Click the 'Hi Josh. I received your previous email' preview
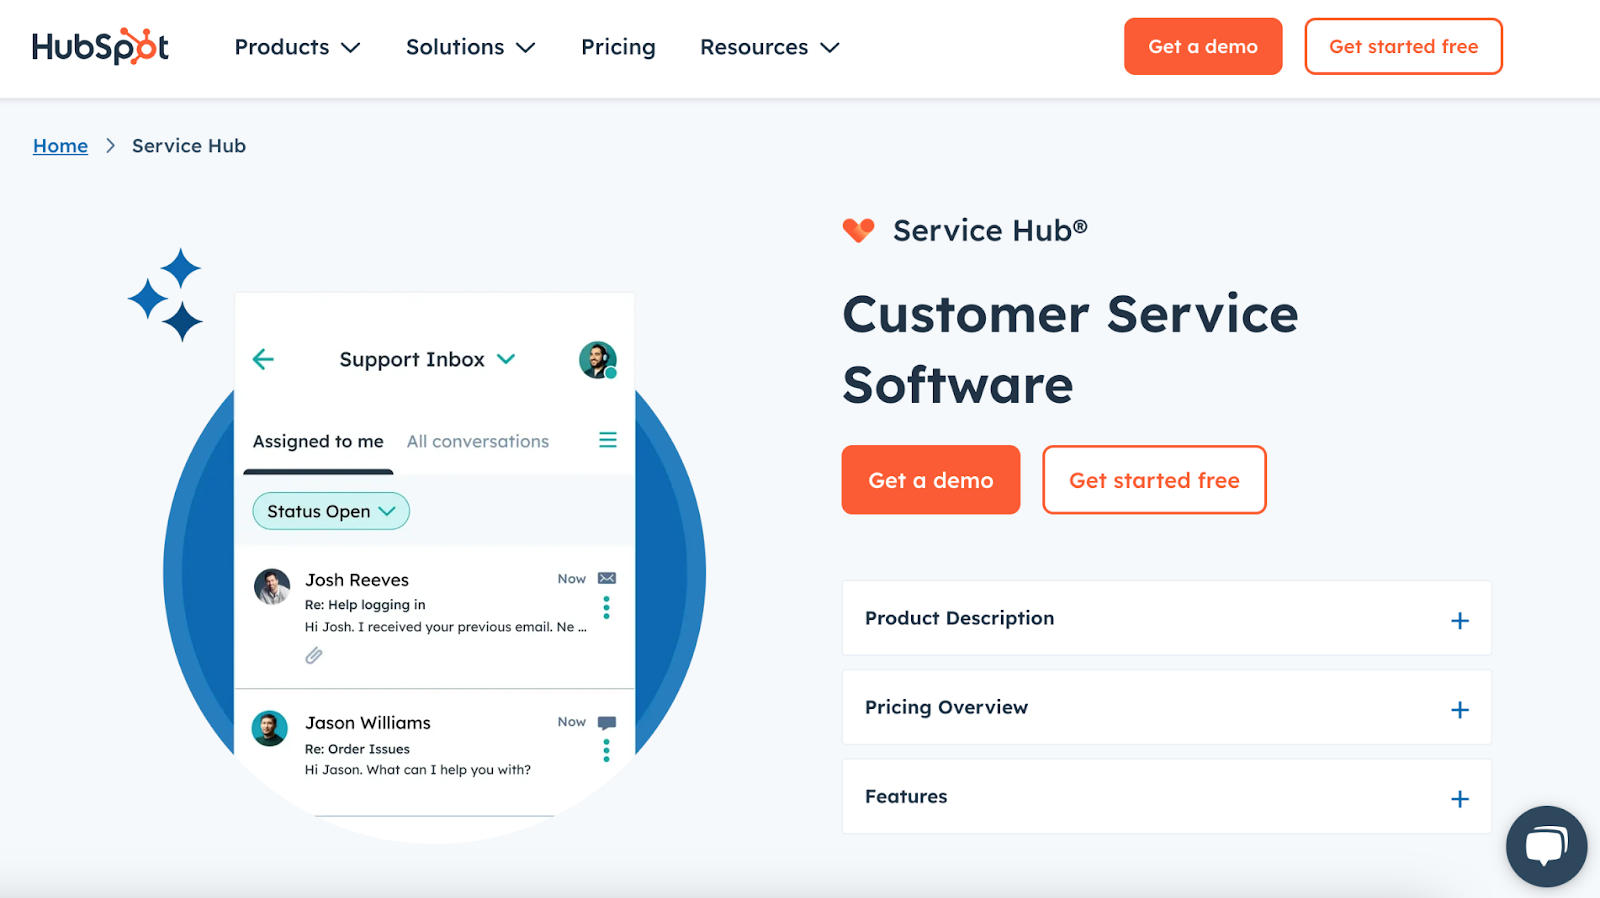The height and width of the screenshot is (898, 1600). tap(446, 627)
